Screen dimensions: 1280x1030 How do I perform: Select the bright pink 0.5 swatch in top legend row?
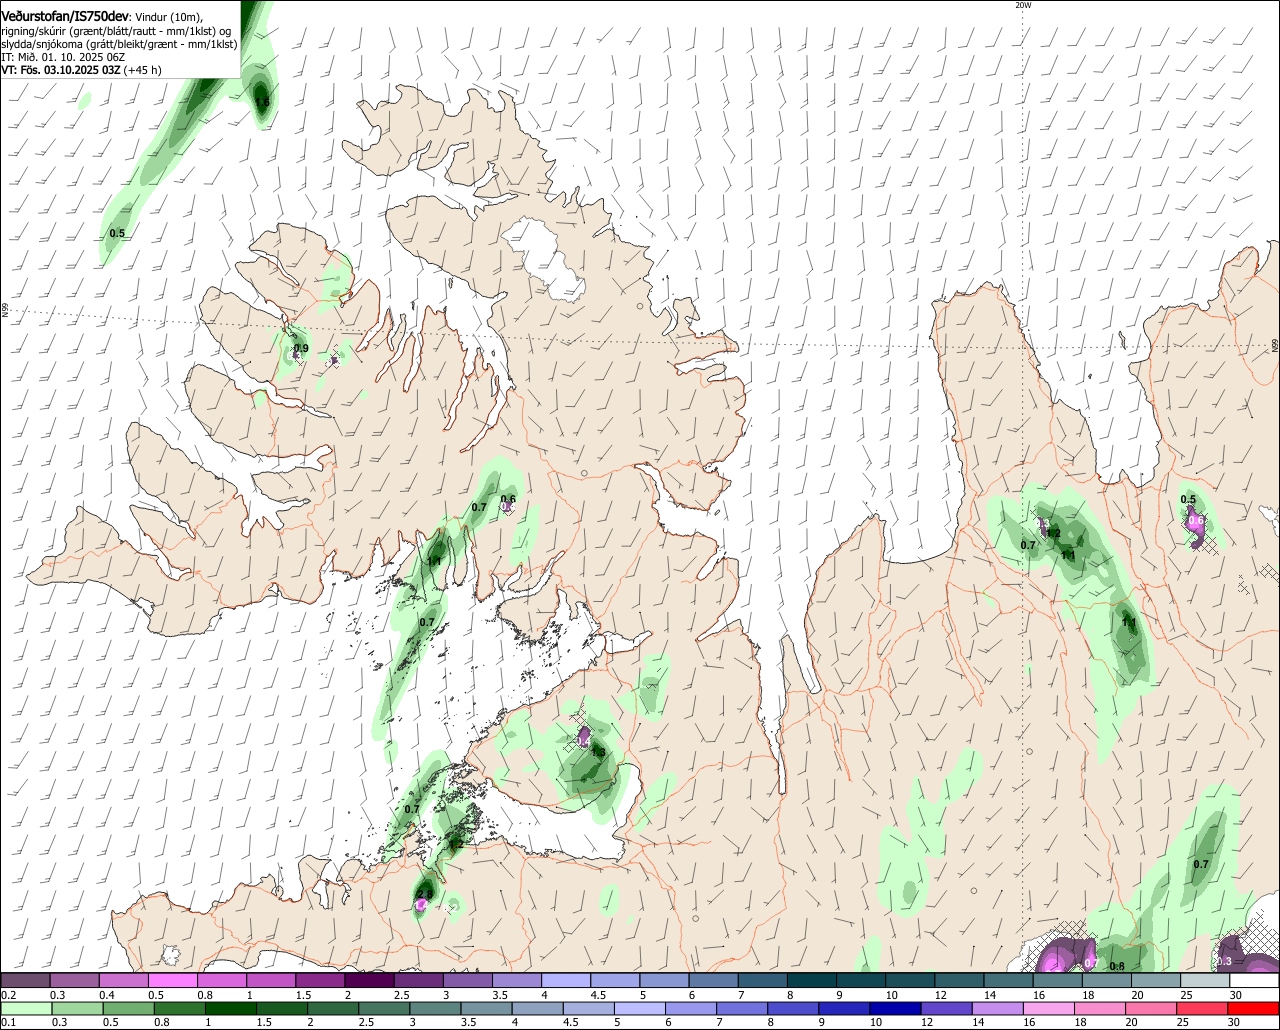pos(172,980)
